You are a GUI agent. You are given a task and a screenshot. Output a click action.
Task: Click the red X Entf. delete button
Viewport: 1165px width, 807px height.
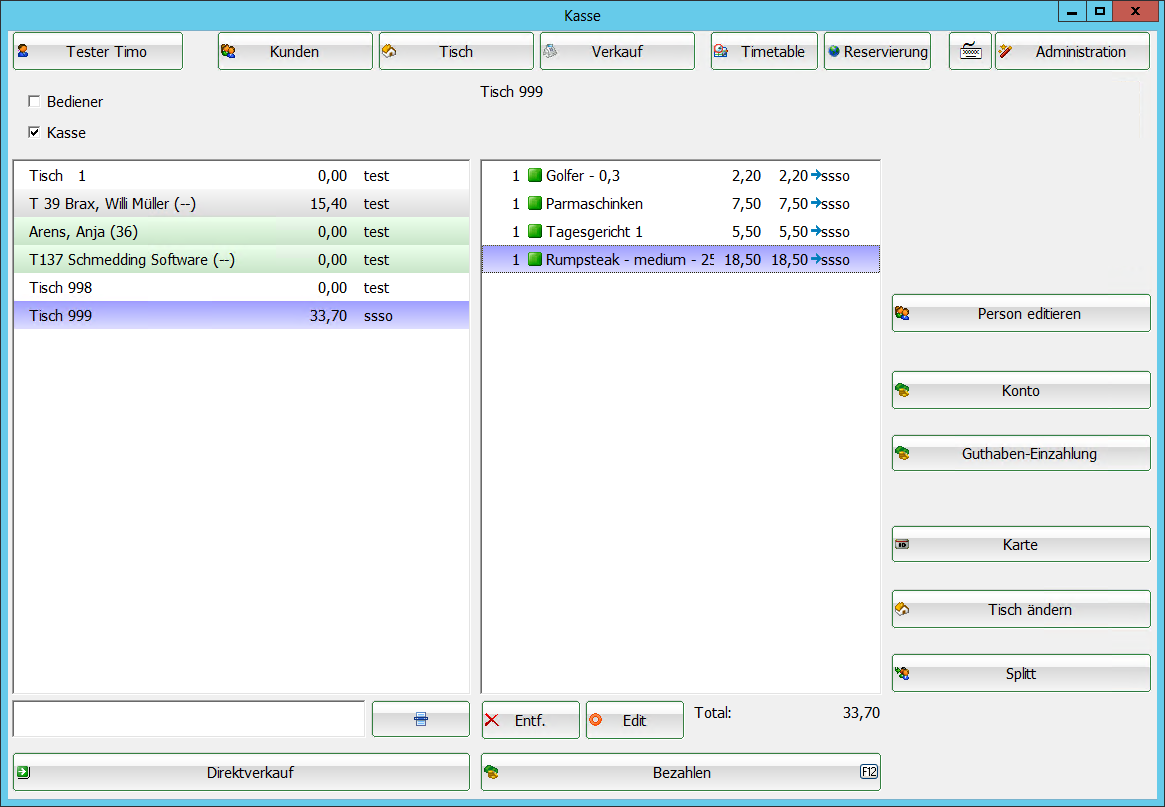point(530,720)
